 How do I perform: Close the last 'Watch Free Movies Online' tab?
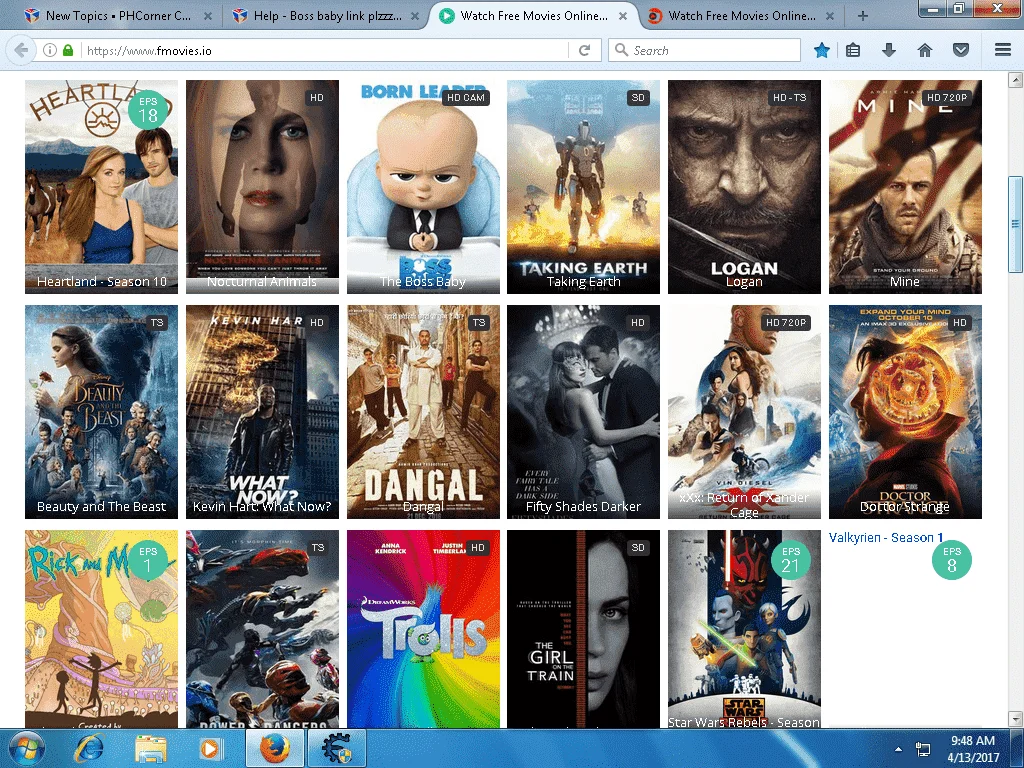(x=830, y=16)
